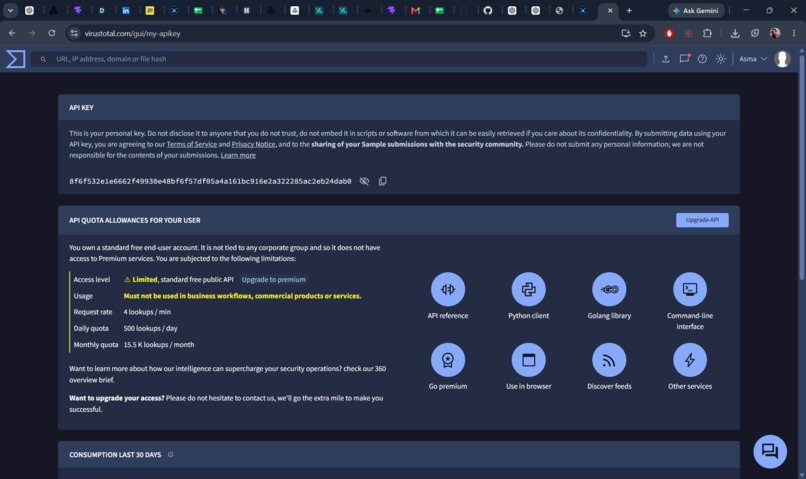Open the Golang library icon
The image size is (806, 479).
(609, 289)
